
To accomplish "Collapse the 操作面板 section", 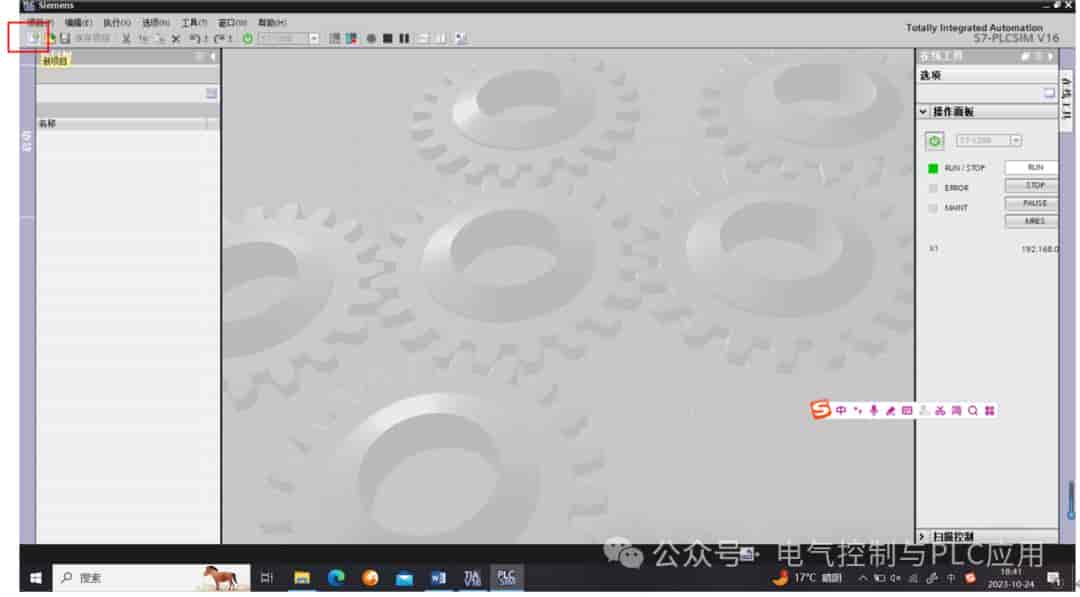I will pos(924,112).
